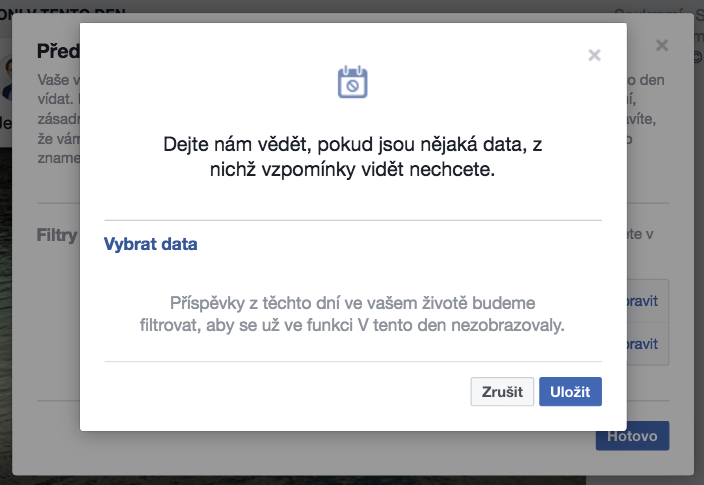Click the background dialog title starting 'Před'

click(58, 51)
